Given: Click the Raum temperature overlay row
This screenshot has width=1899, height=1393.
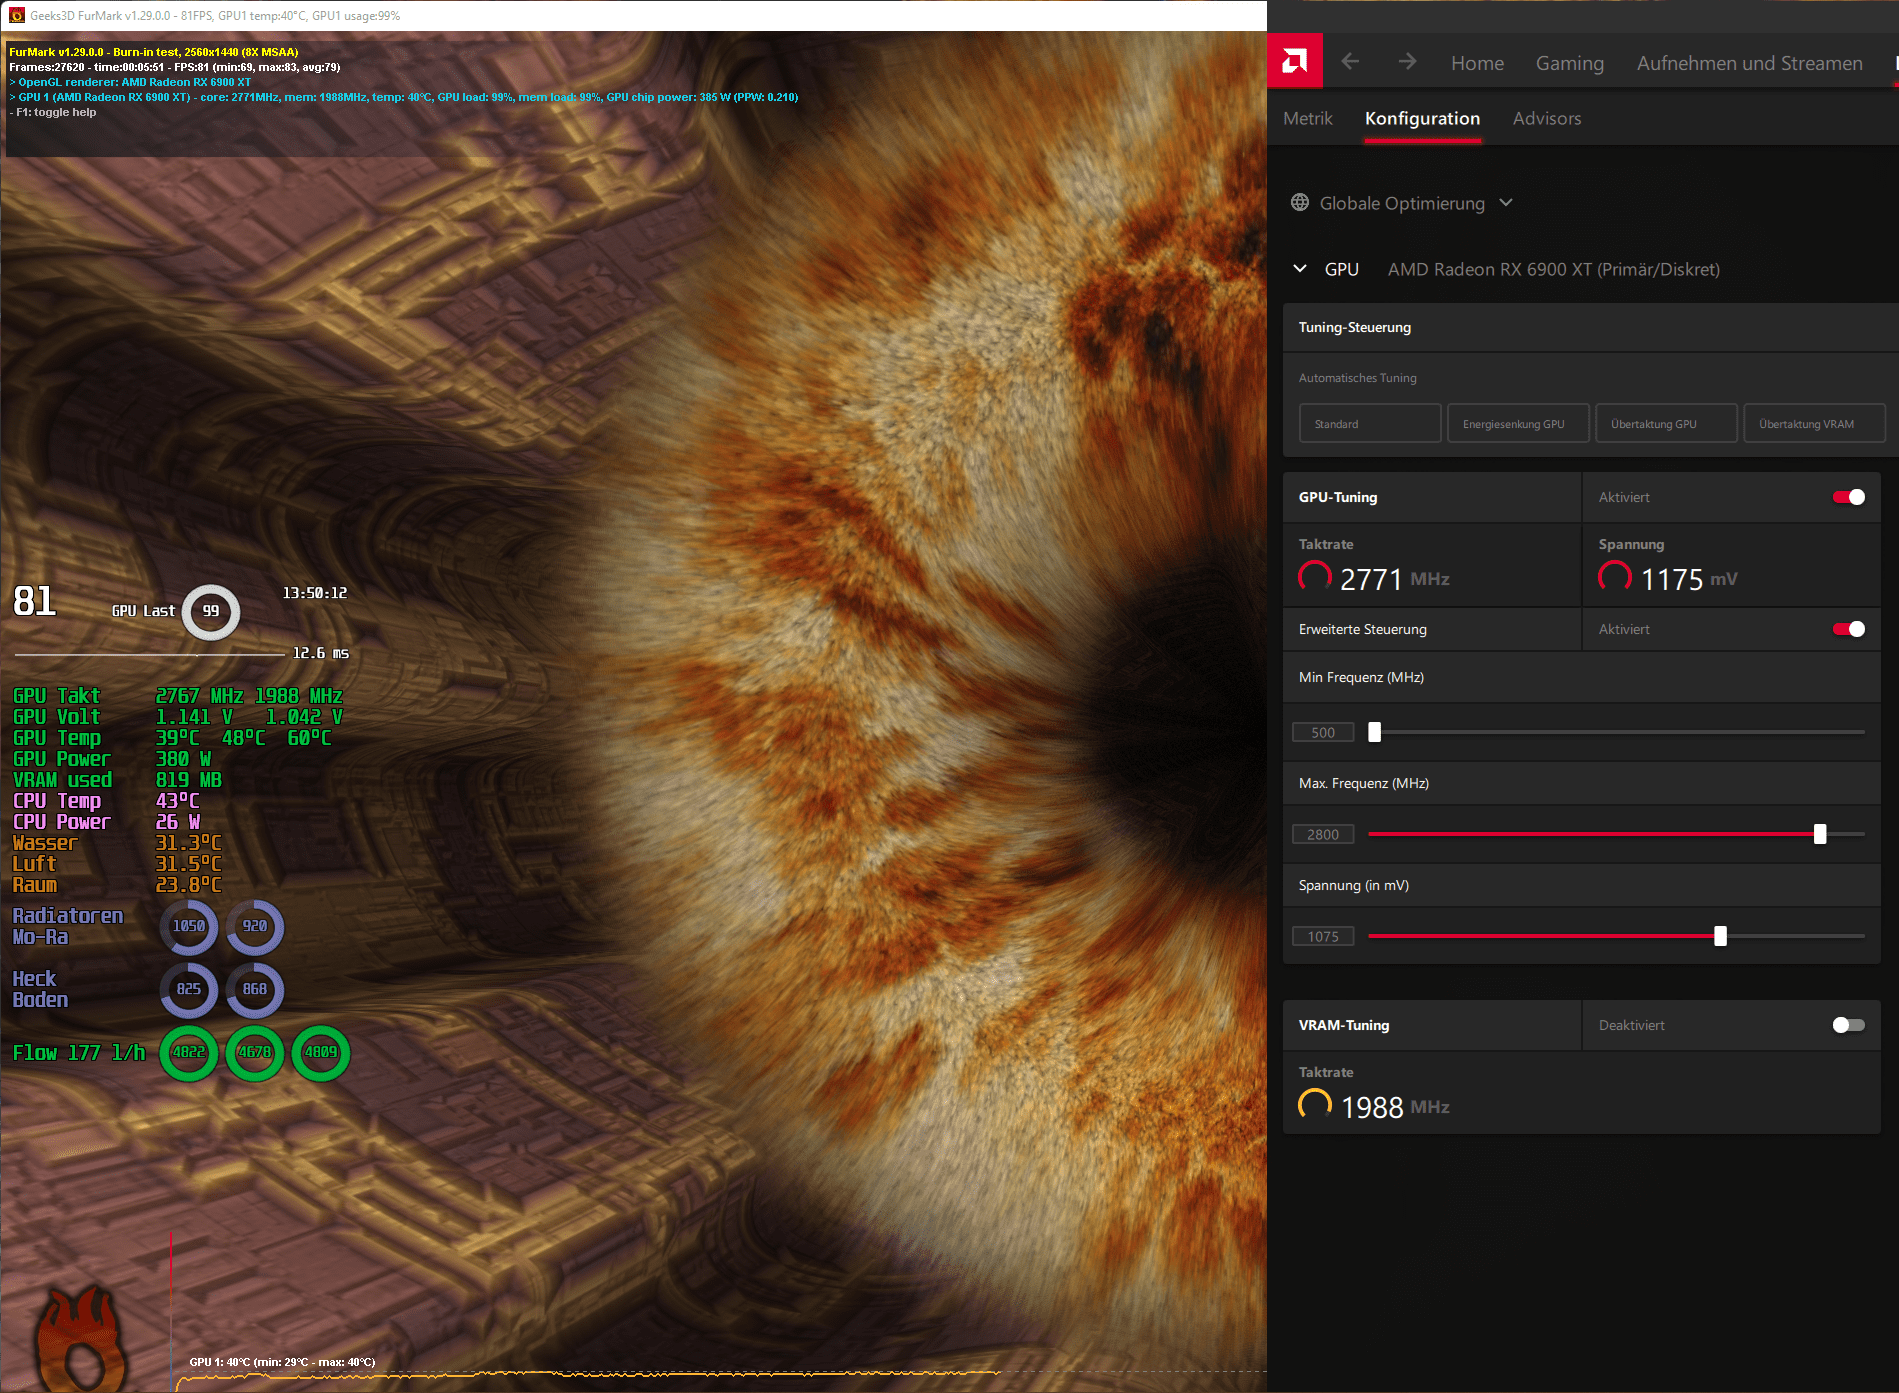Looking at the screenshot, I should (x=117, y=885).
